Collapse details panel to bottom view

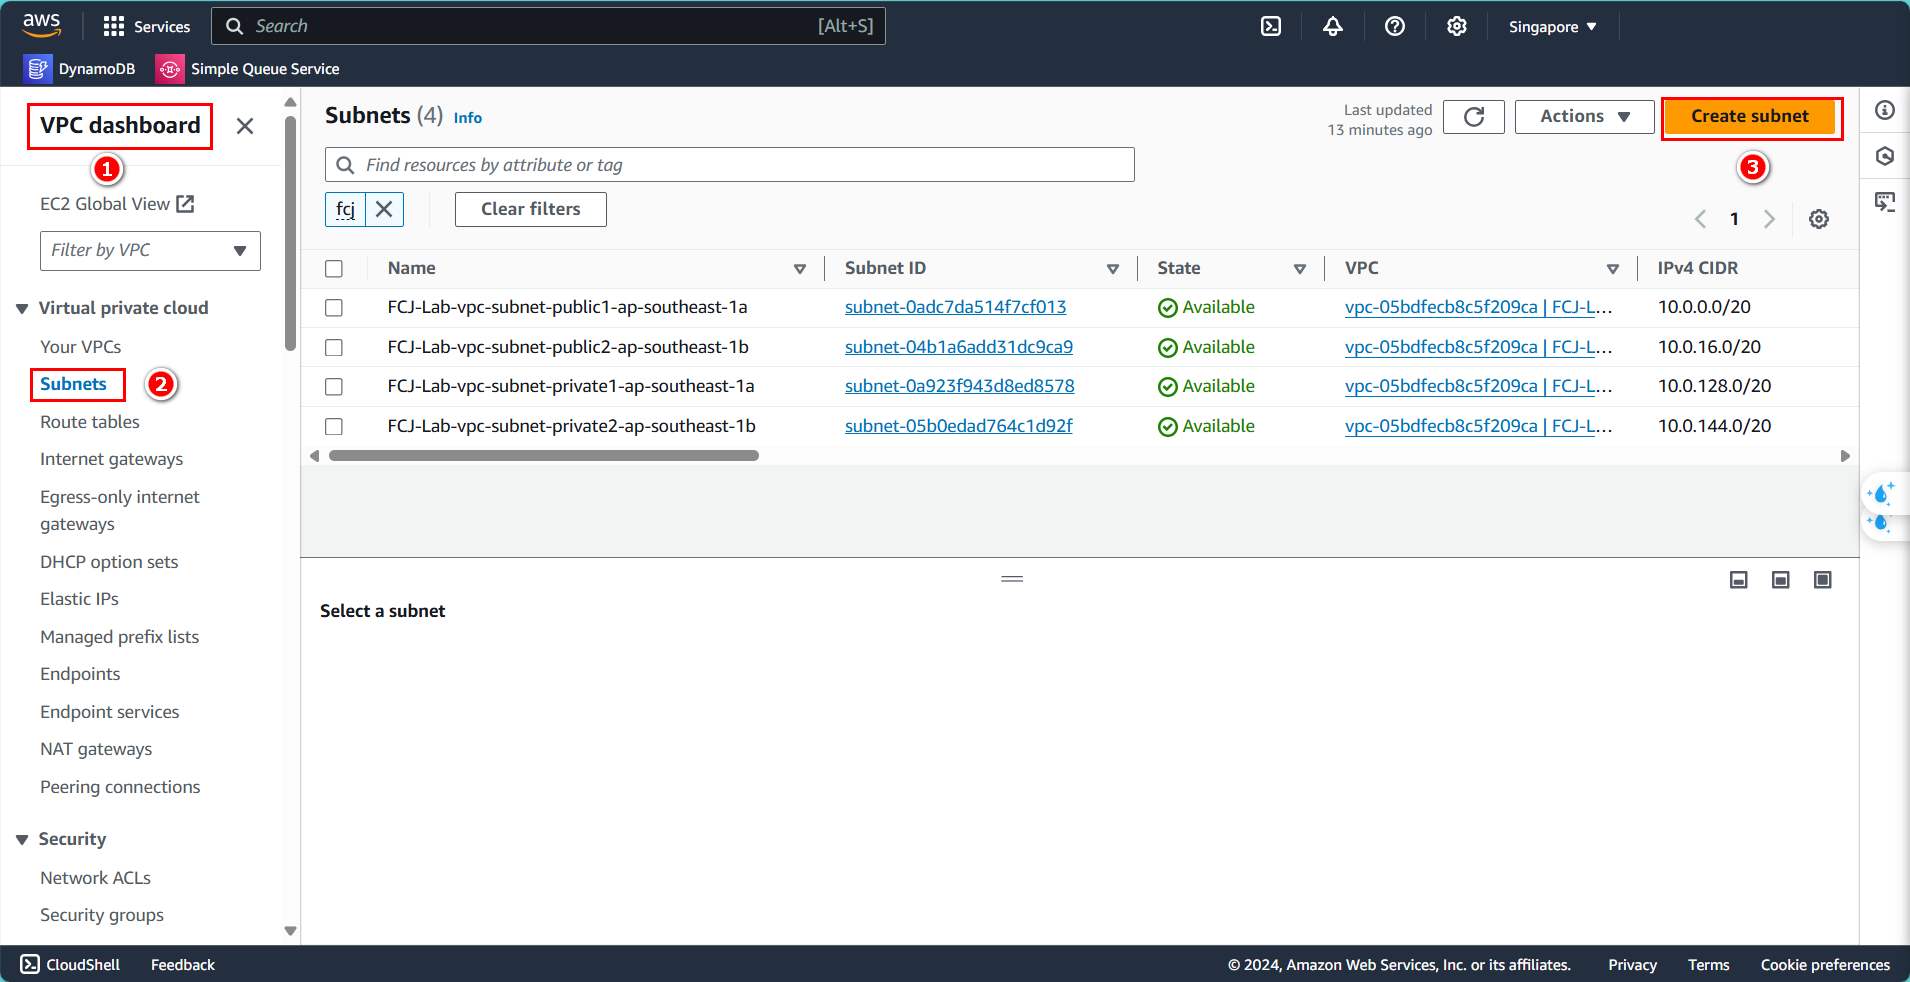[x=1739, y=580]
